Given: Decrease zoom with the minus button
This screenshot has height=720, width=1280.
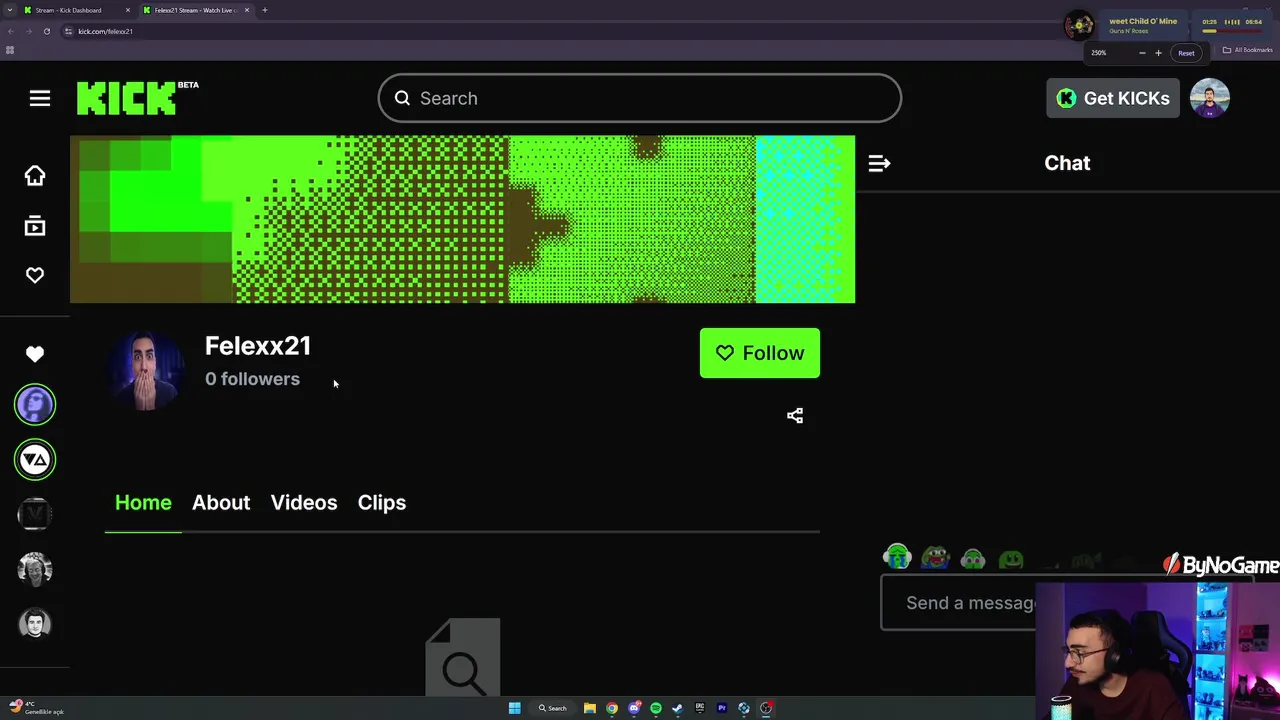Looking at the screenshot, I should coord(1142,53).
